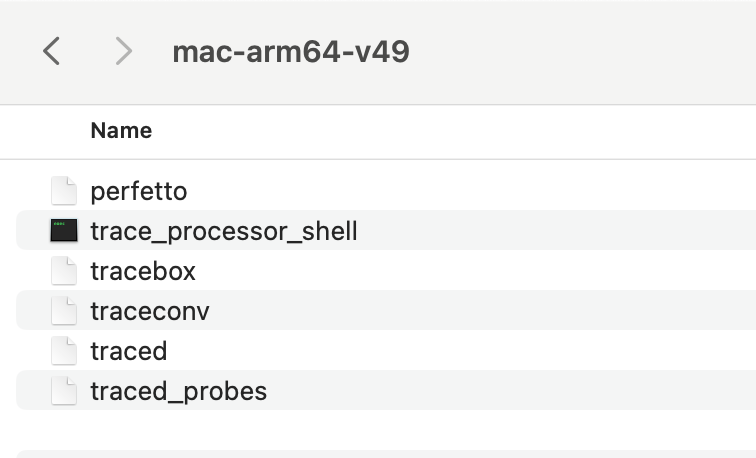Click the perfetto document icon

pos(64,190)
